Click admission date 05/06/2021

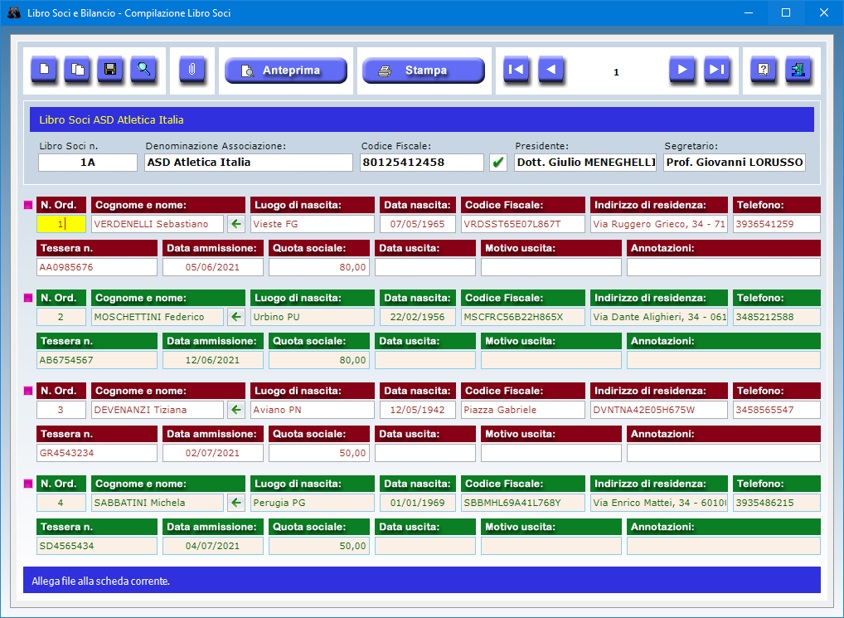point(213,267)
